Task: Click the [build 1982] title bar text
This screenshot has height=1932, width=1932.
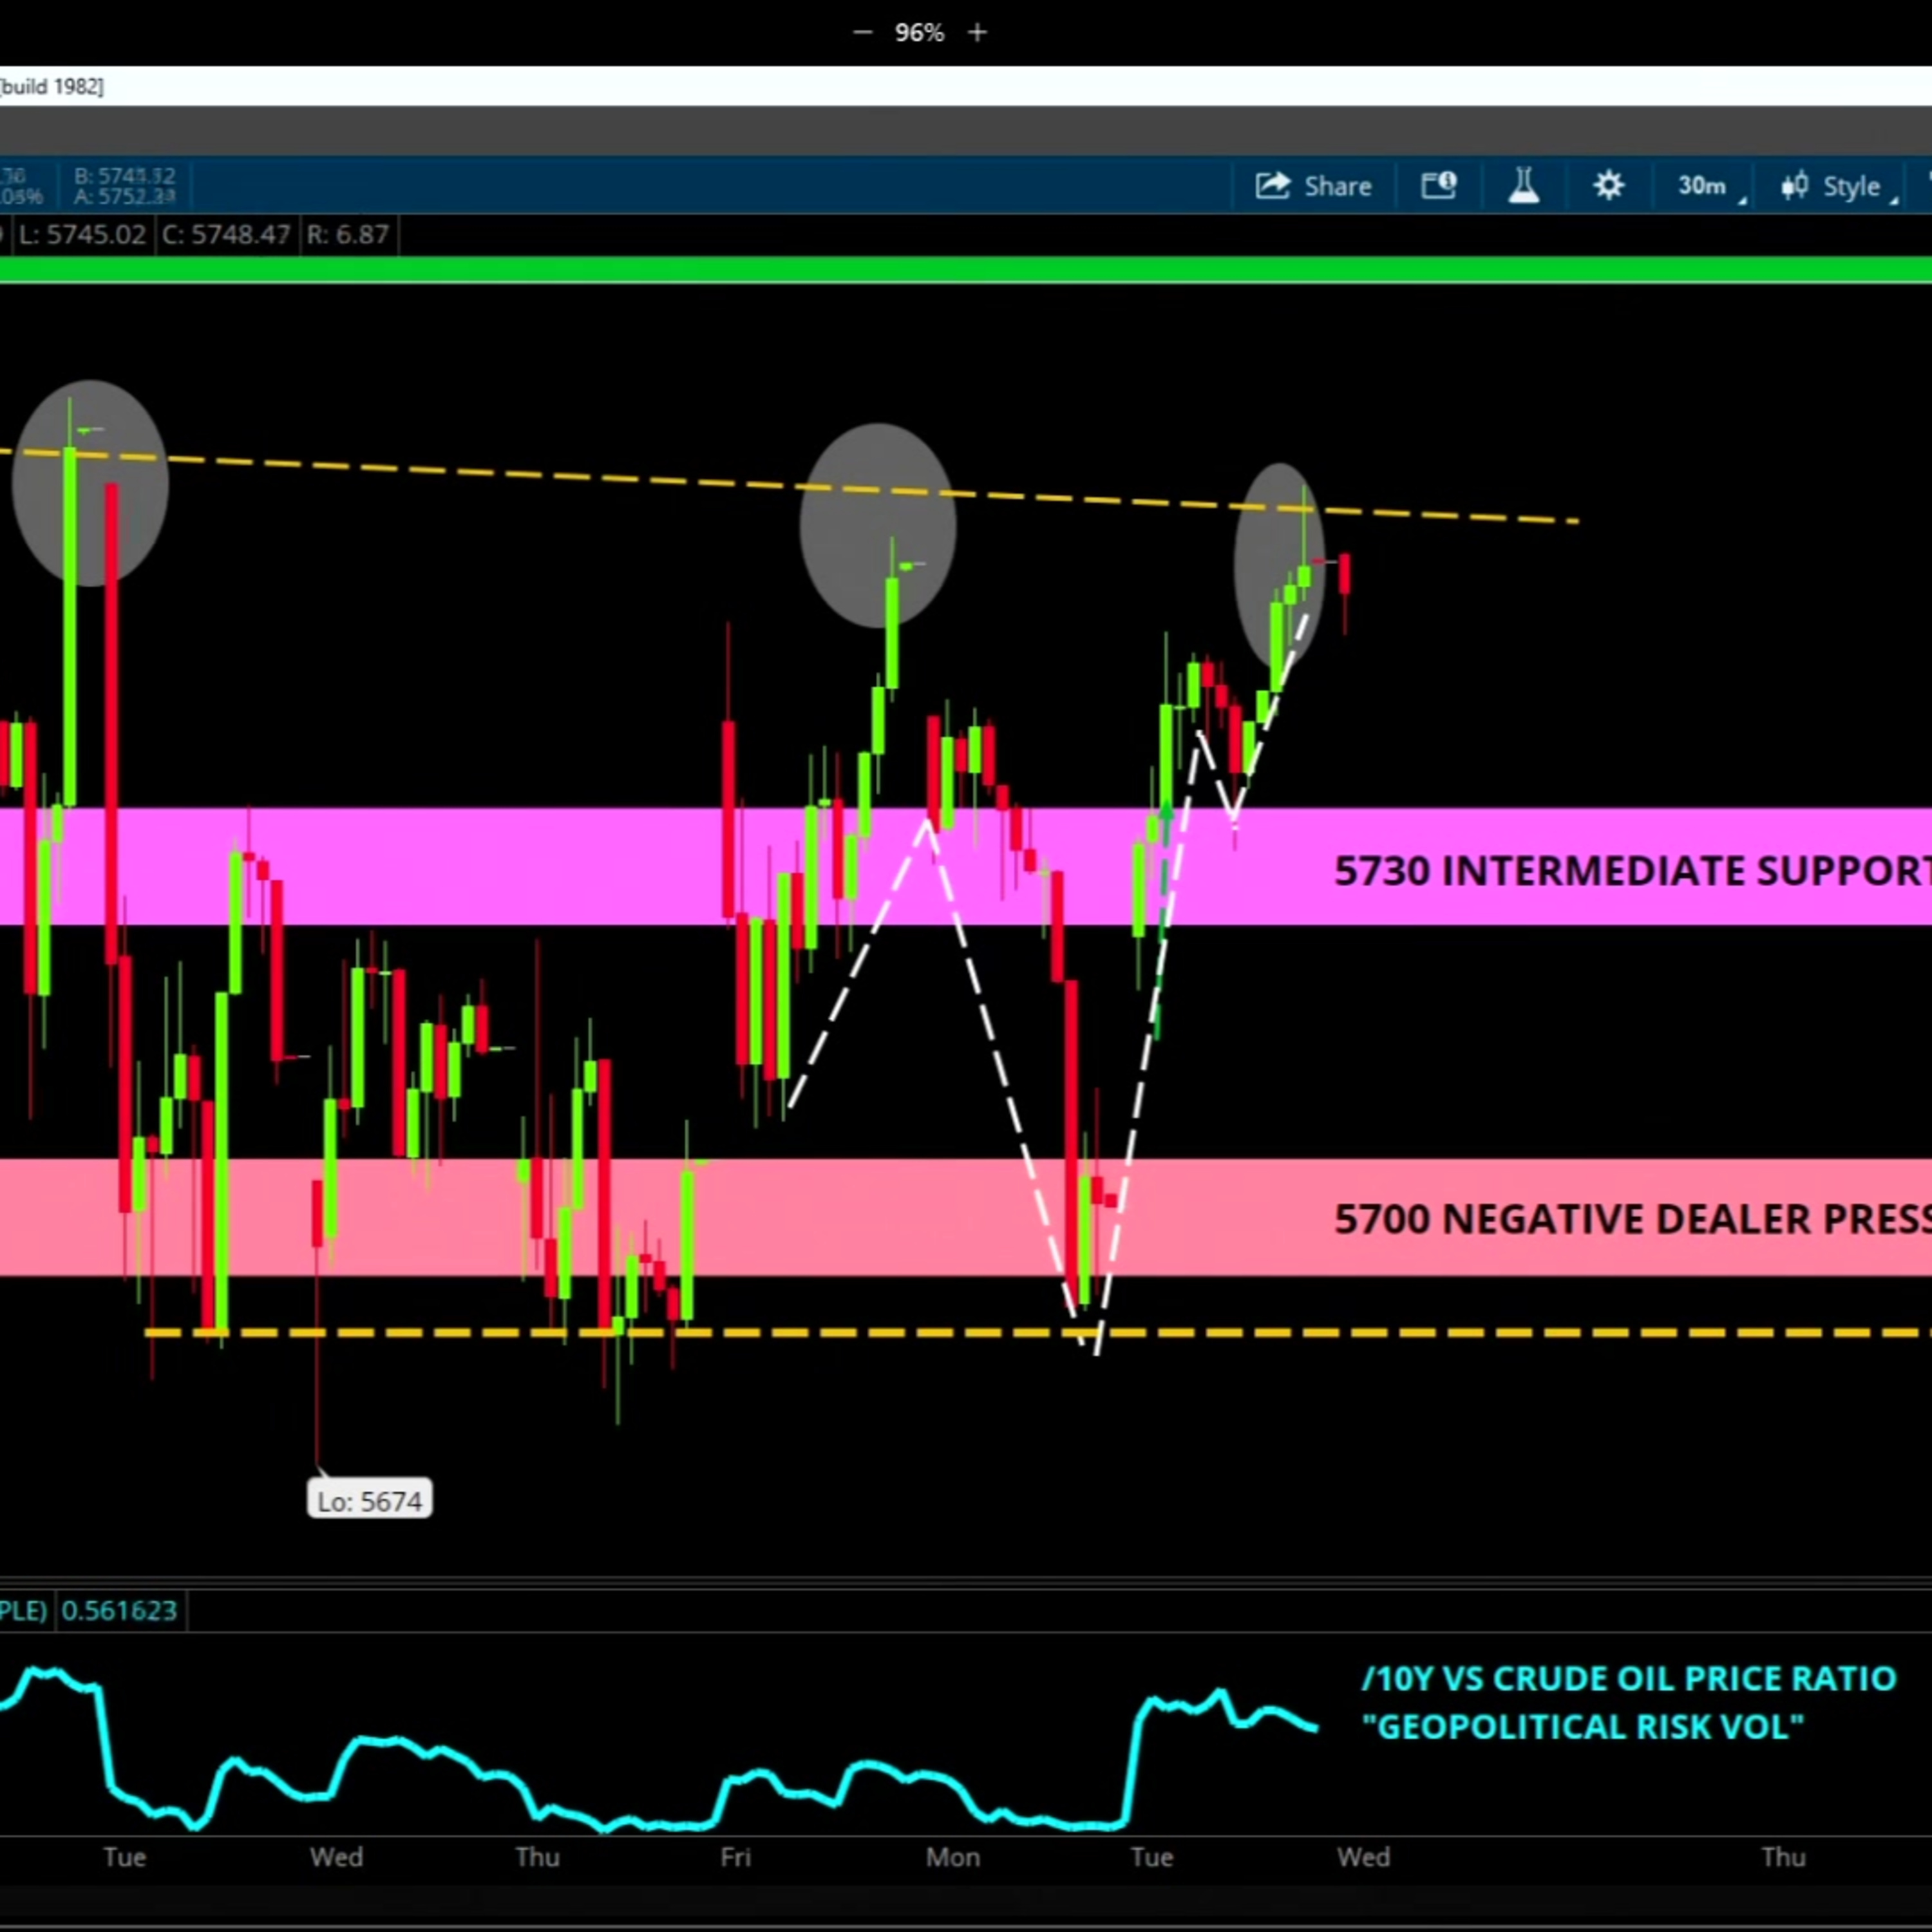Action: [52, 87]
